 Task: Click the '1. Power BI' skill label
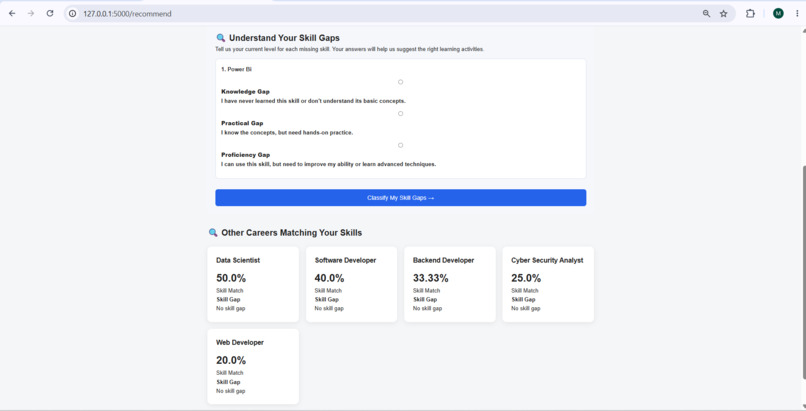[x=236, y=69]
